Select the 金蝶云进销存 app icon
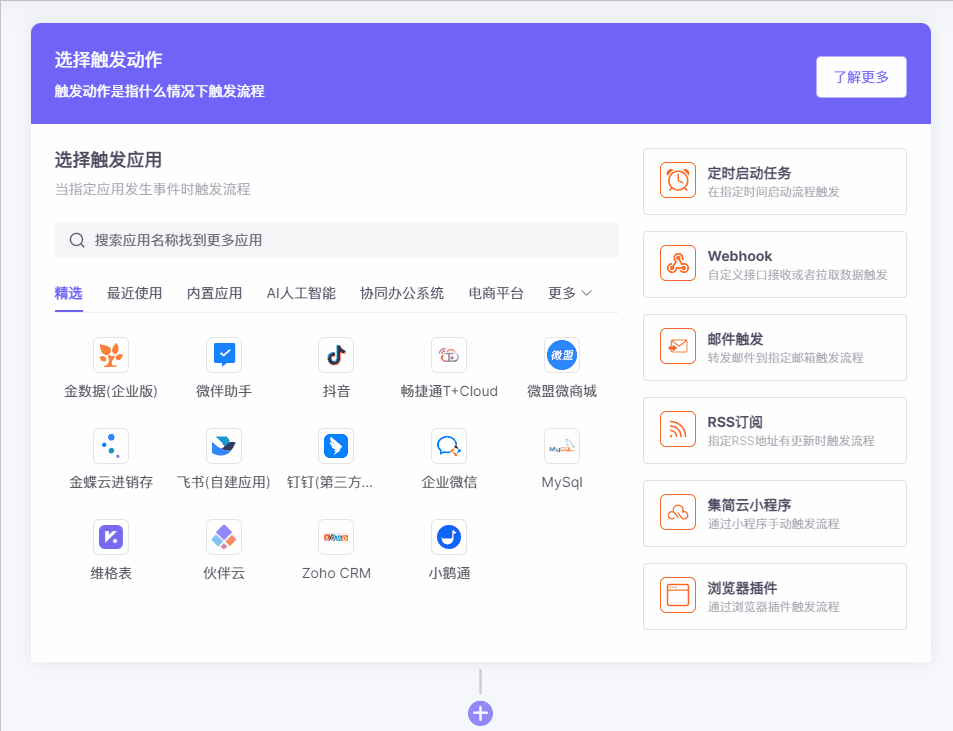 click(111, 446)
